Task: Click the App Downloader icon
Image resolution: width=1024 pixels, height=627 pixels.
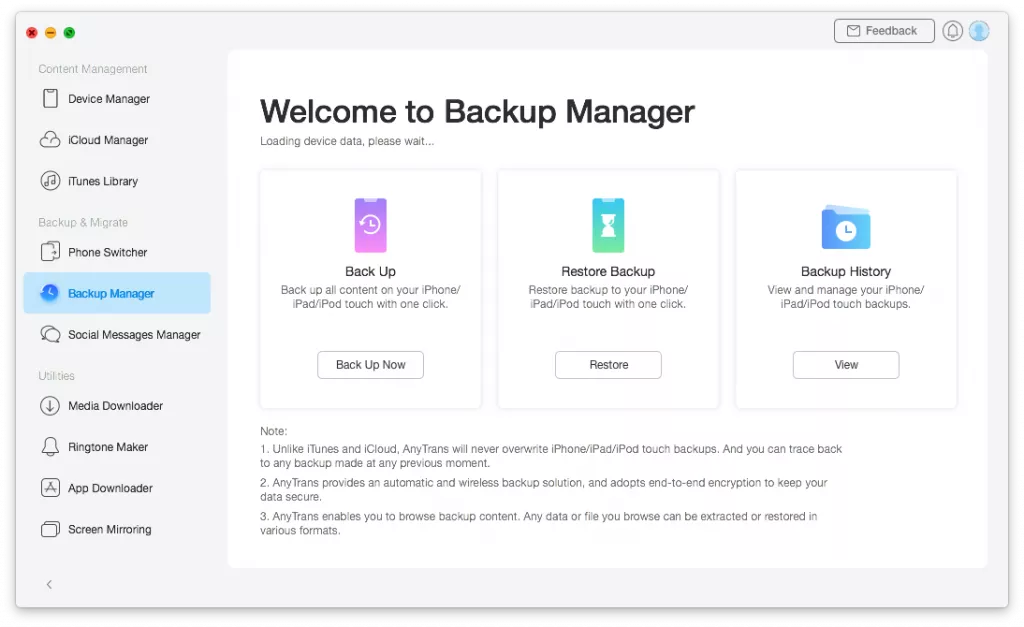Action: tap(50, 488)
